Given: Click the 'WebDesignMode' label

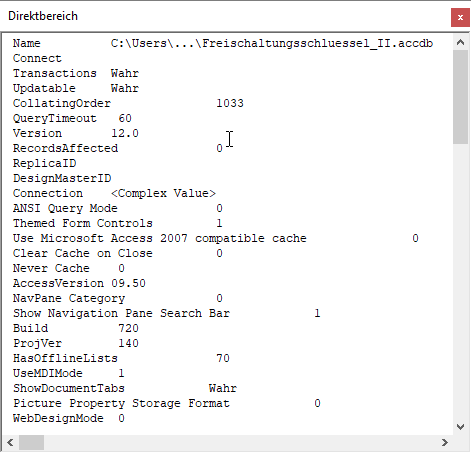Looking at the screenshot, I should [58, 418].
